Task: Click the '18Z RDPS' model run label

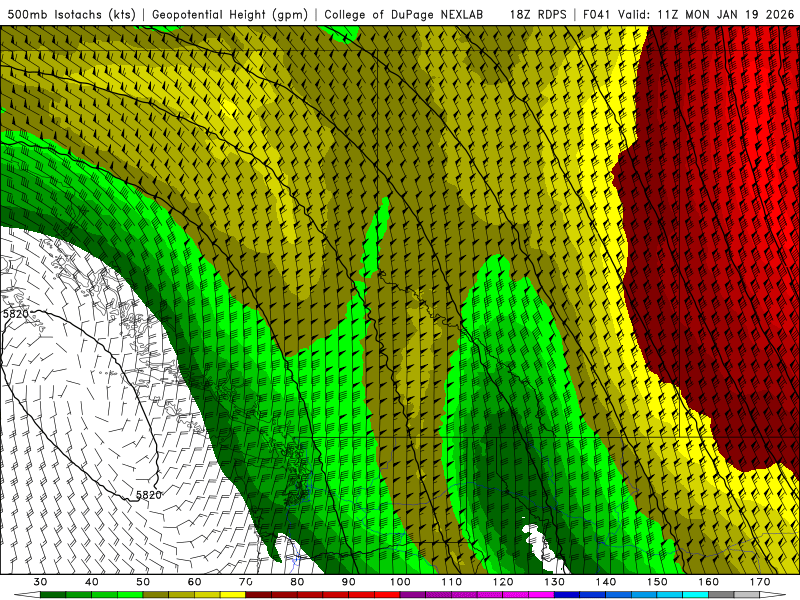Action: click(x=538, y=14)
